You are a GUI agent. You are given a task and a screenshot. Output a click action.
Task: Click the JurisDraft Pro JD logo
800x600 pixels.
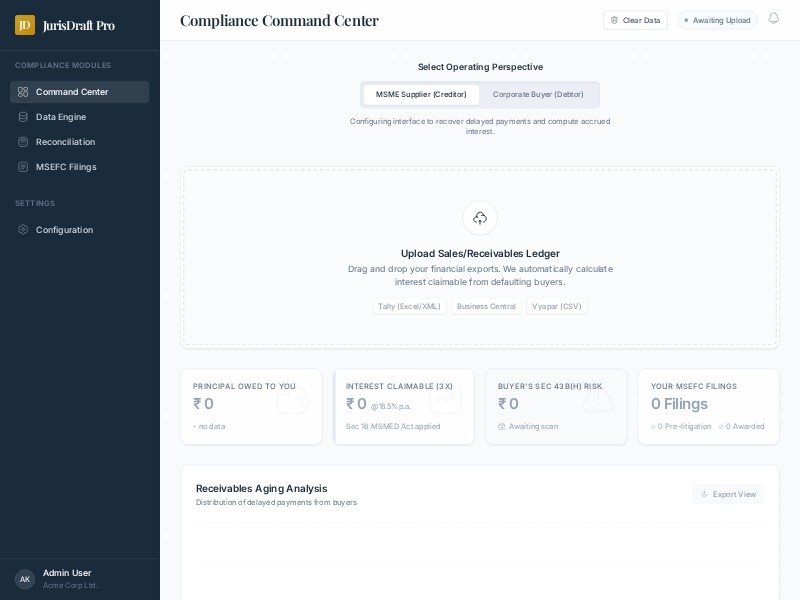(25, 25)
